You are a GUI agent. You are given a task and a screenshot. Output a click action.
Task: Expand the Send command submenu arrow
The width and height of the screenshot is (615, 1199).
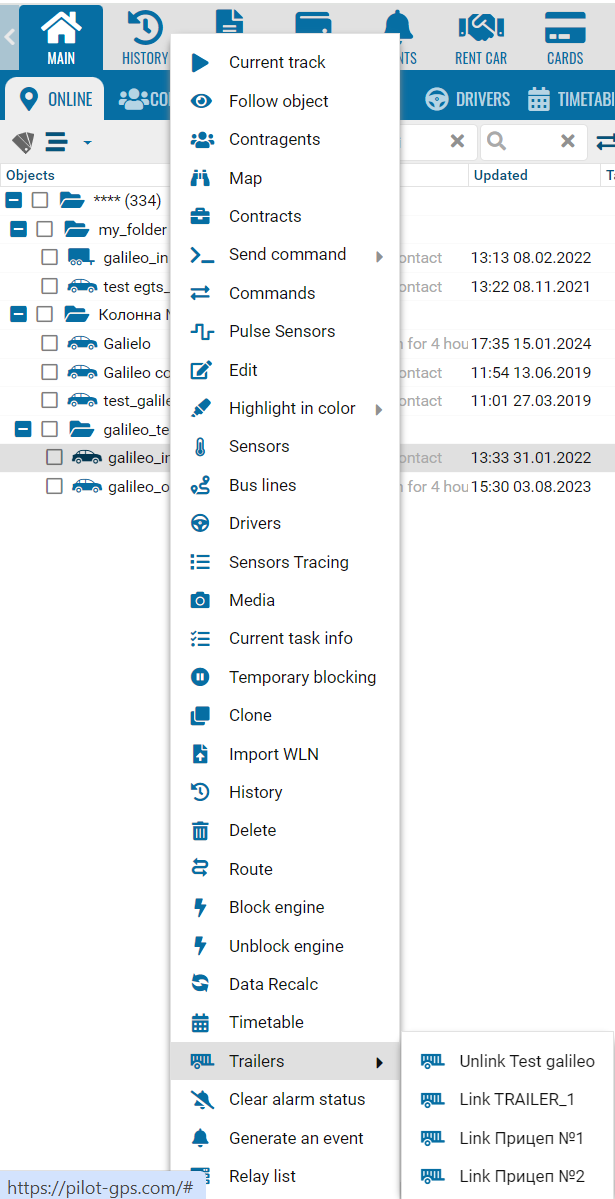(380, 255)
